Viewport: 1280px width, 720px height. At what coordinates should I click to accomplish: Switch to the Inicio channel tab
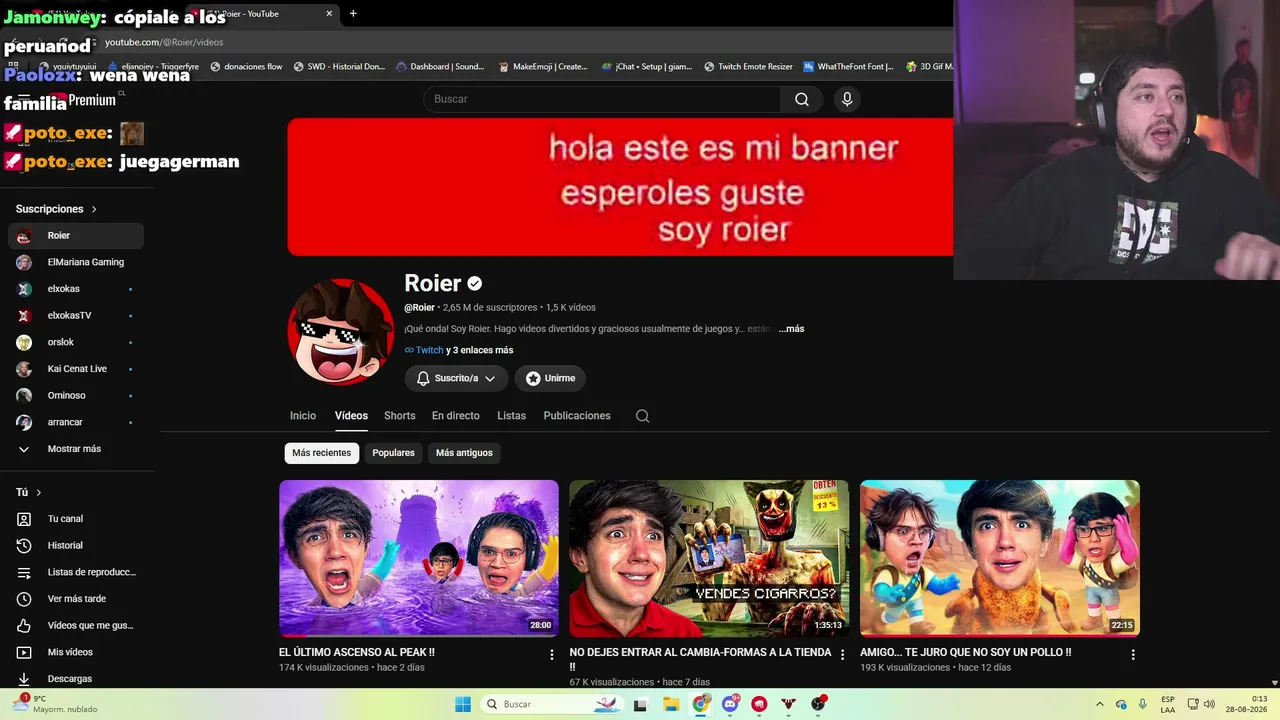303,416
